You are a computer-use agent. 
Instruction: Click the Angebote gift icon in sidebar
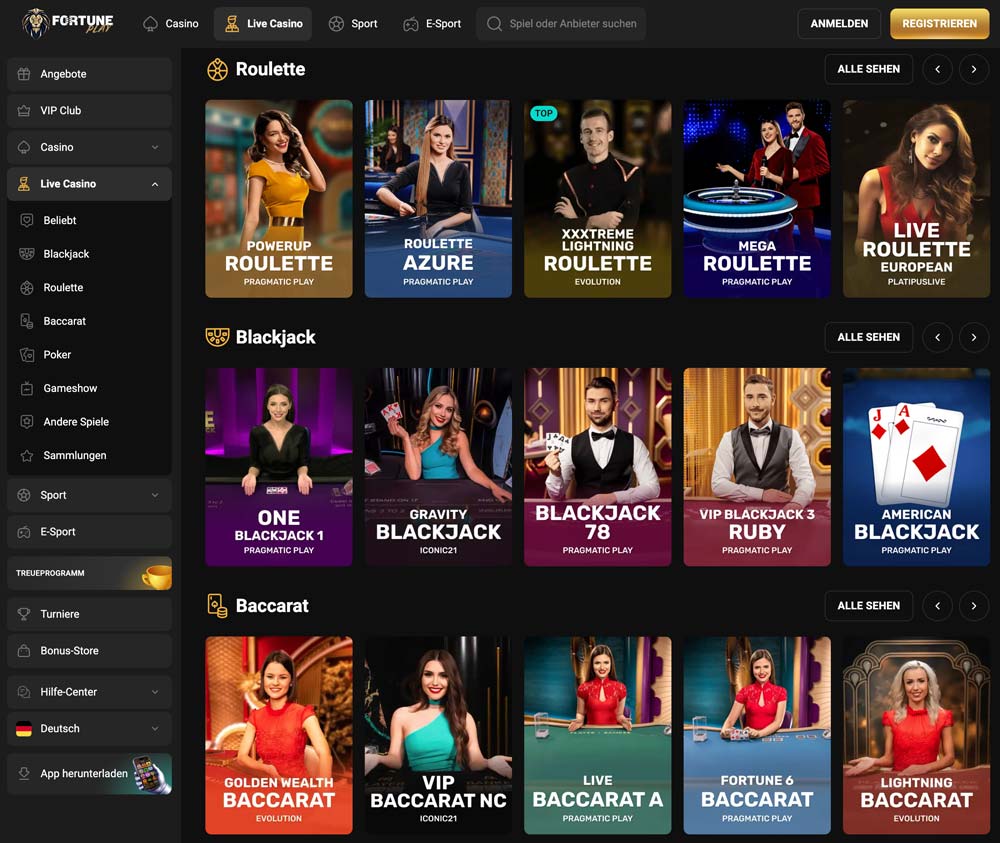click(24, 74)
